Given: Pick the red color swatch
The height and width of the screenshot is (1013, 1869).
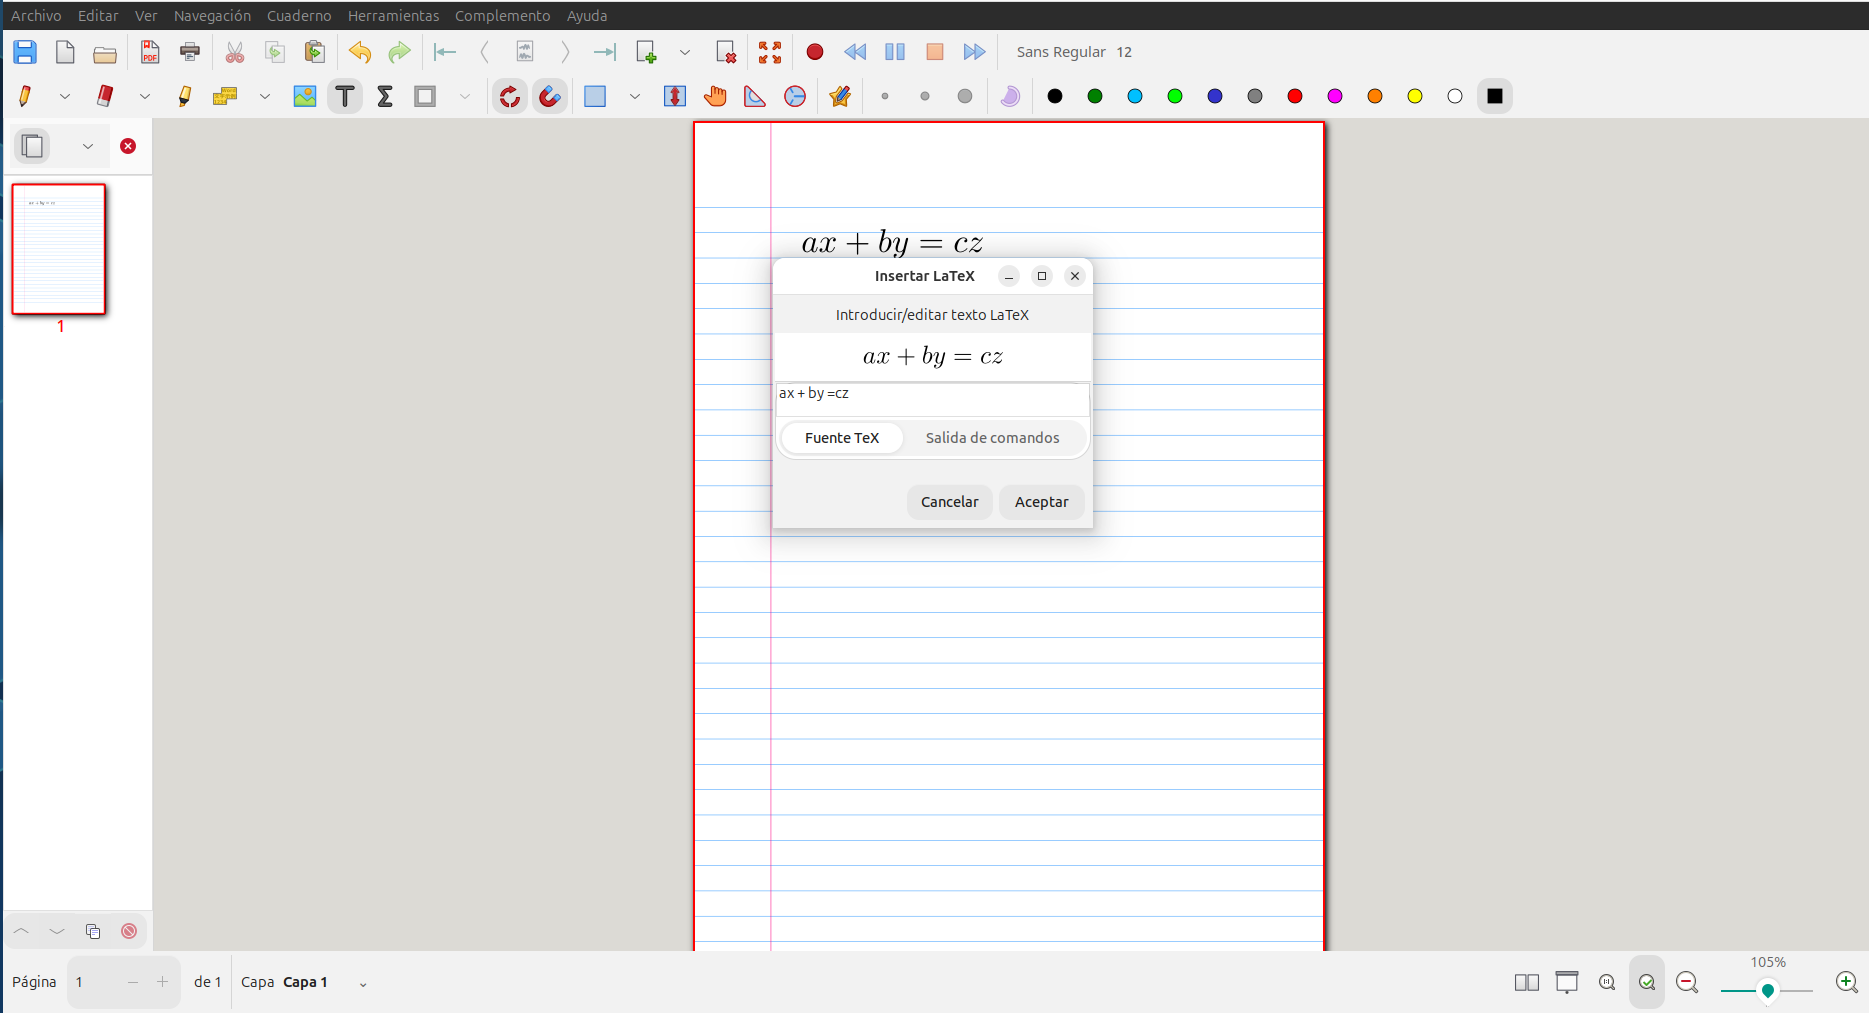Looking at the screenshot, I should pyautogui.click(x=1295, y=96).
